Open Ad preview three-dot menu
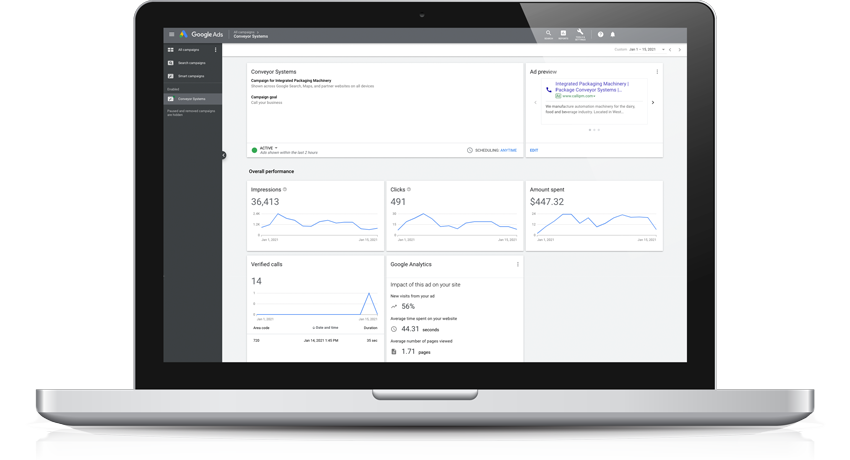The image size is (850, 460). point(657,72)
